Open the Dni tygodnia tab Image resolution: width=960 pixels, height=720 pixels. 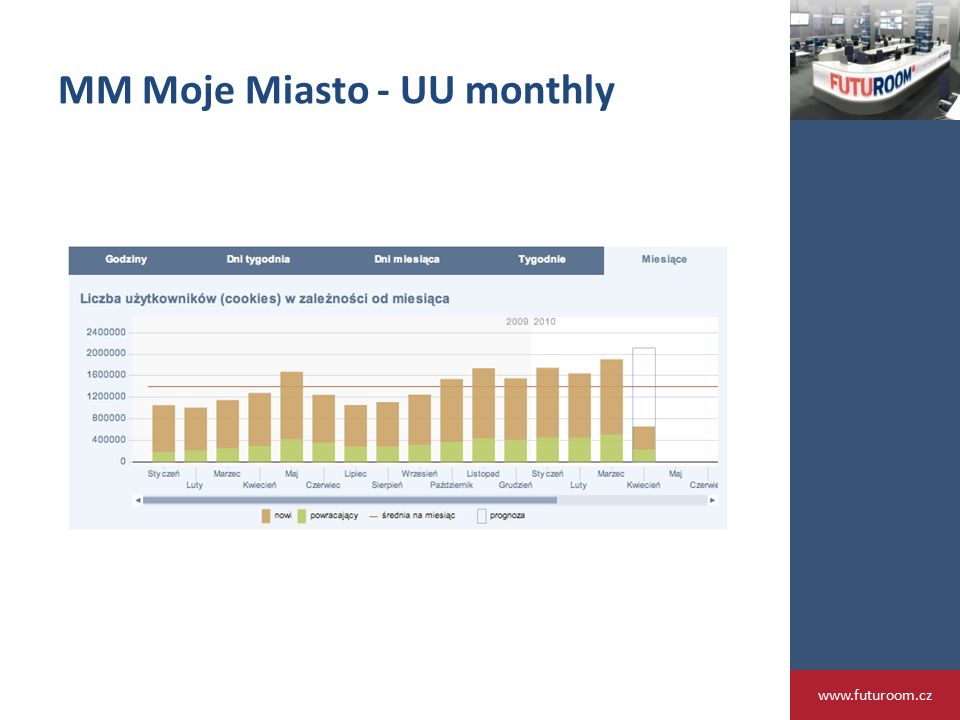coord(258,260)
